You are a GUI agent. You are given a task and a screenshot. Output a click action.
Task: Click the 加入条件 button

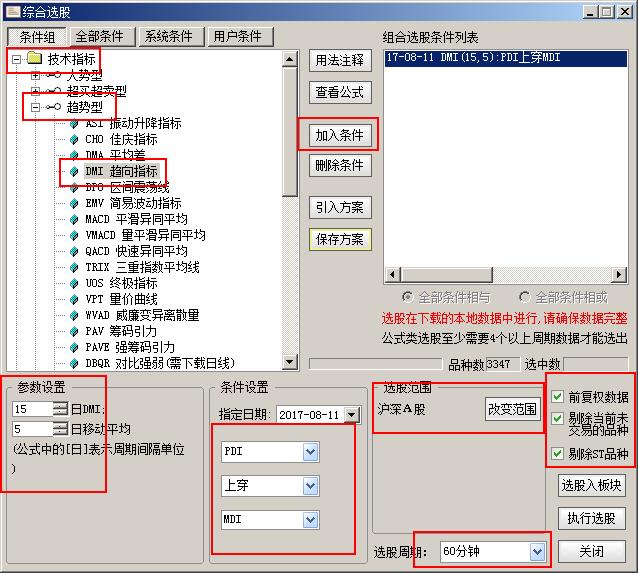(x=340, y=135)
